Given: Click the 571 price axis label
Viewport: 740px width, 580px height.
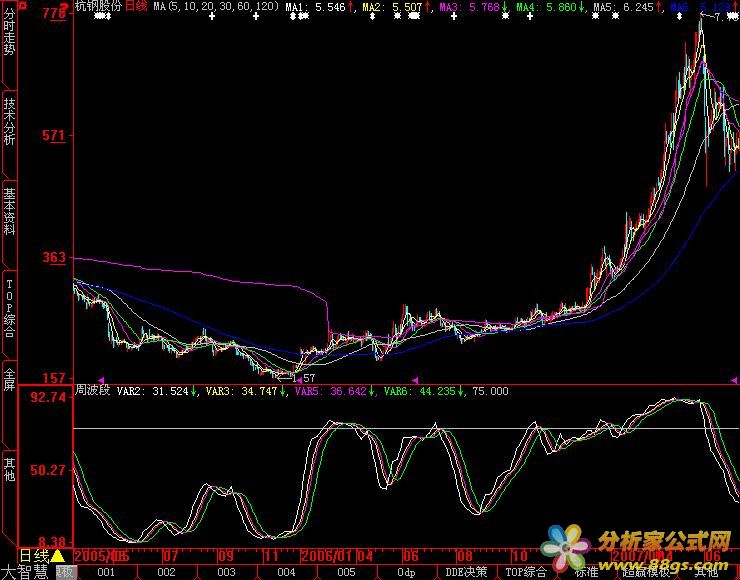Looking at the screenshot, I should click(54, 136).
